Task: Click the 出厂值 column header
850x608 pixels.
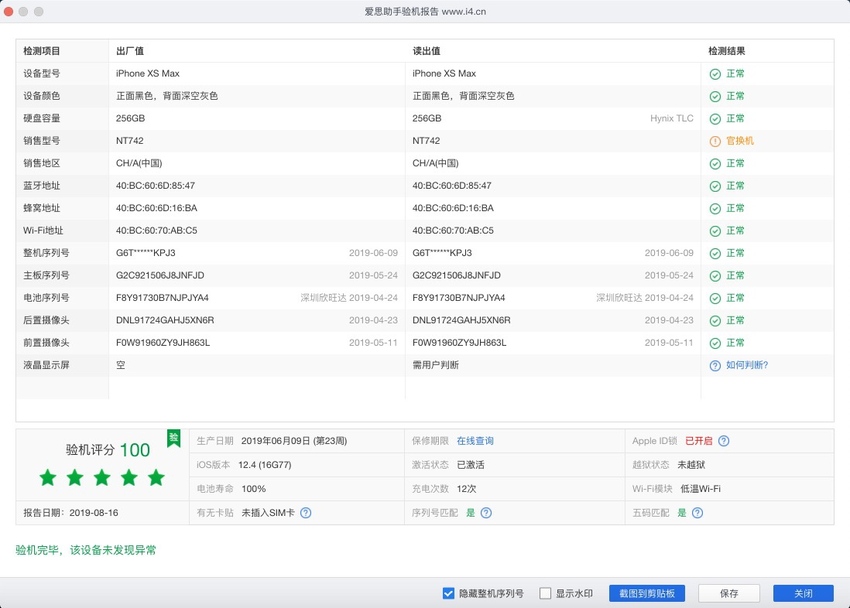Action: (130, 51)
